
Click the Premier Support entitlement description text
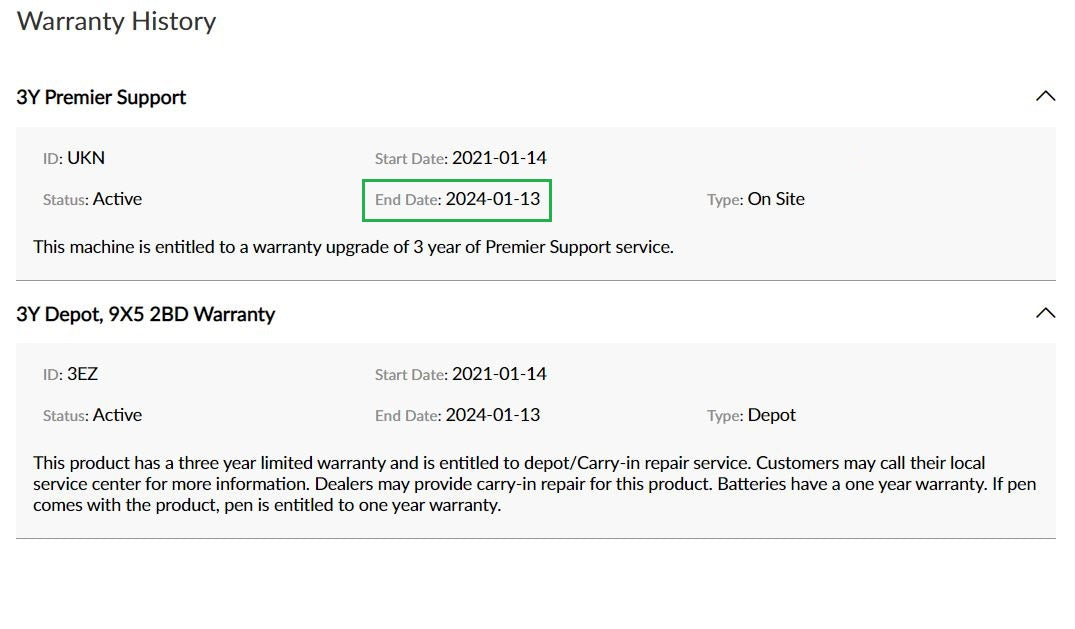tap(353, 247)
